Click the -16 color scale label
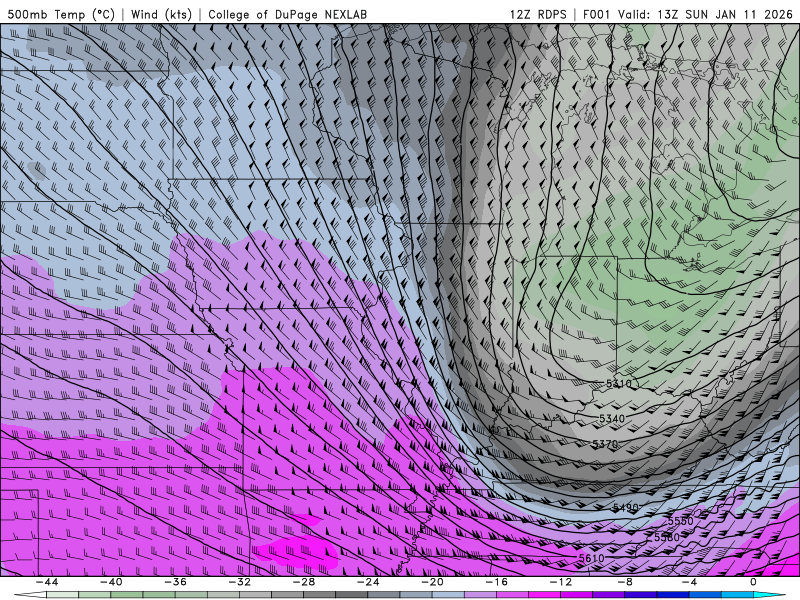 point(497,582)
